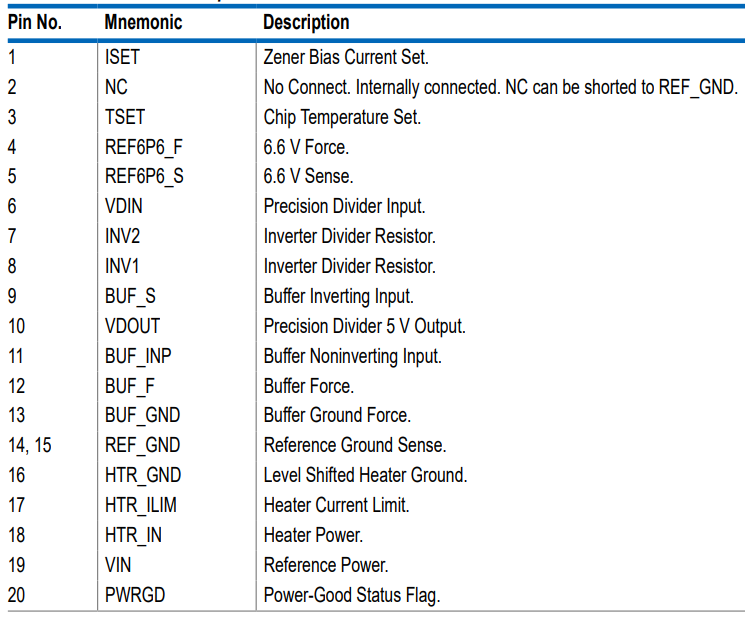The height and width of the screenshot is (640, 745).
Task: Select the "6.6 V Sense." description
Action: coord(308,177)
